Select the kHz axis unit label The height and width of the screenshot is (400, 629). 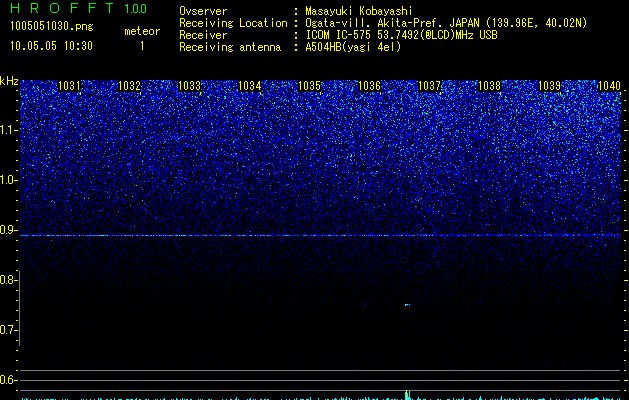click(9, 81)
